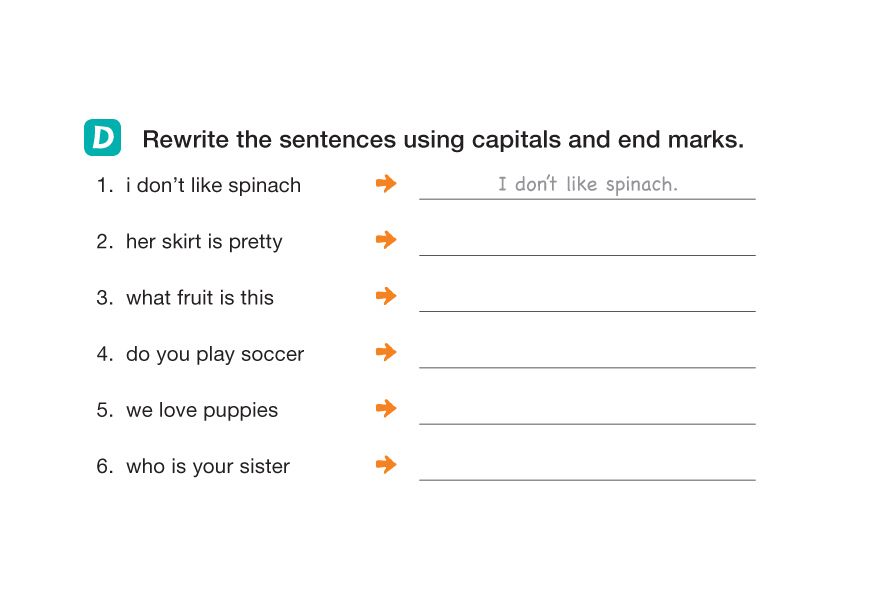Click the orange arrow for 'we love puppies'
Viewport: 873px width, 612px height.
(x=386, y=408)
